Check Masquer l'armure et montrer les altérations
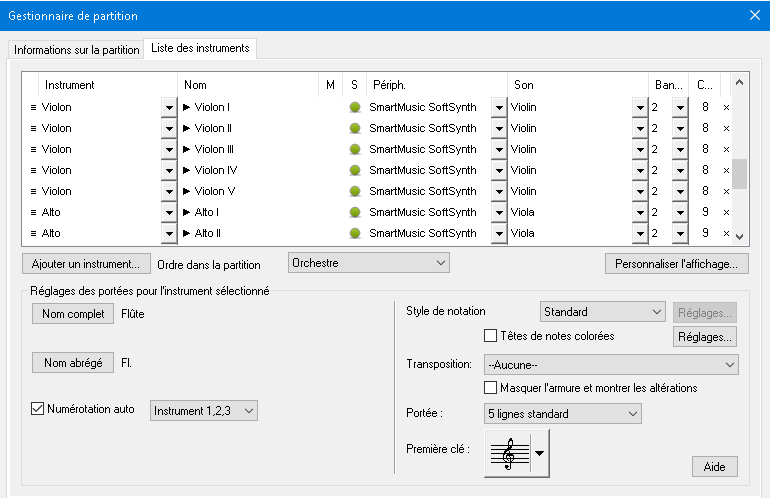 click(x=491, y=387)
